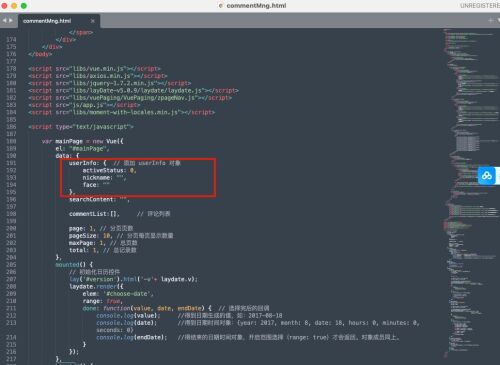Click line number 205 in gutter

tap(11, 265)
